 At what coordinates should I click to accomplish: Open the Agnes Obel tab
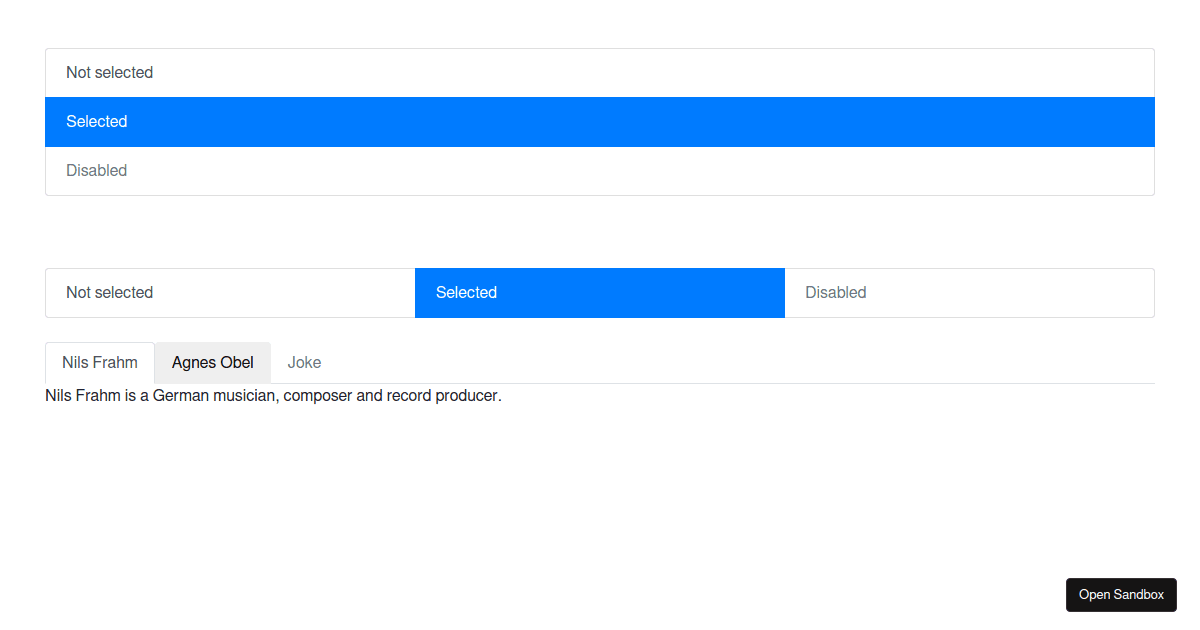point(213,362)
